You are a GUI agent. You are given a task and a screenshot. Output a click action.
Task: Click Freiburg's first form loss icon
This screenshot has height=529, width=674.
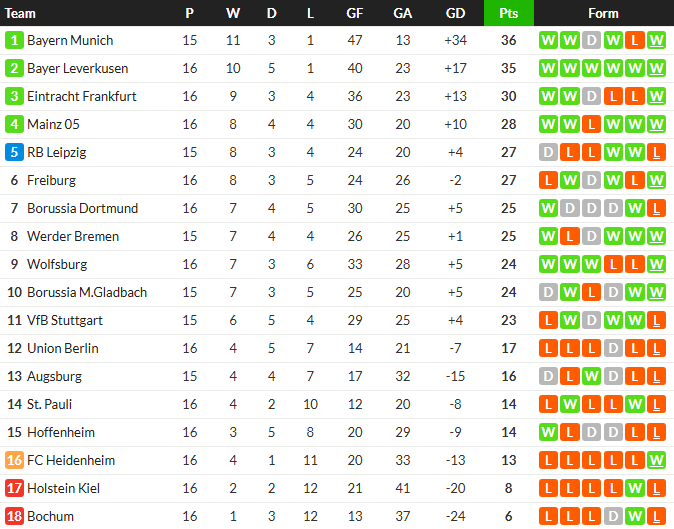547,181
